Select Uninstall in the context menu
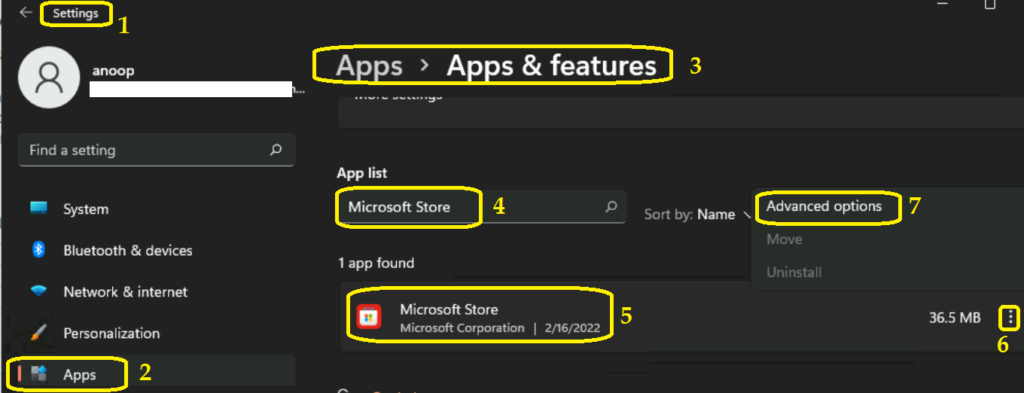The height and width of the screenshot is (393, 1024). [x=793, y=272]
